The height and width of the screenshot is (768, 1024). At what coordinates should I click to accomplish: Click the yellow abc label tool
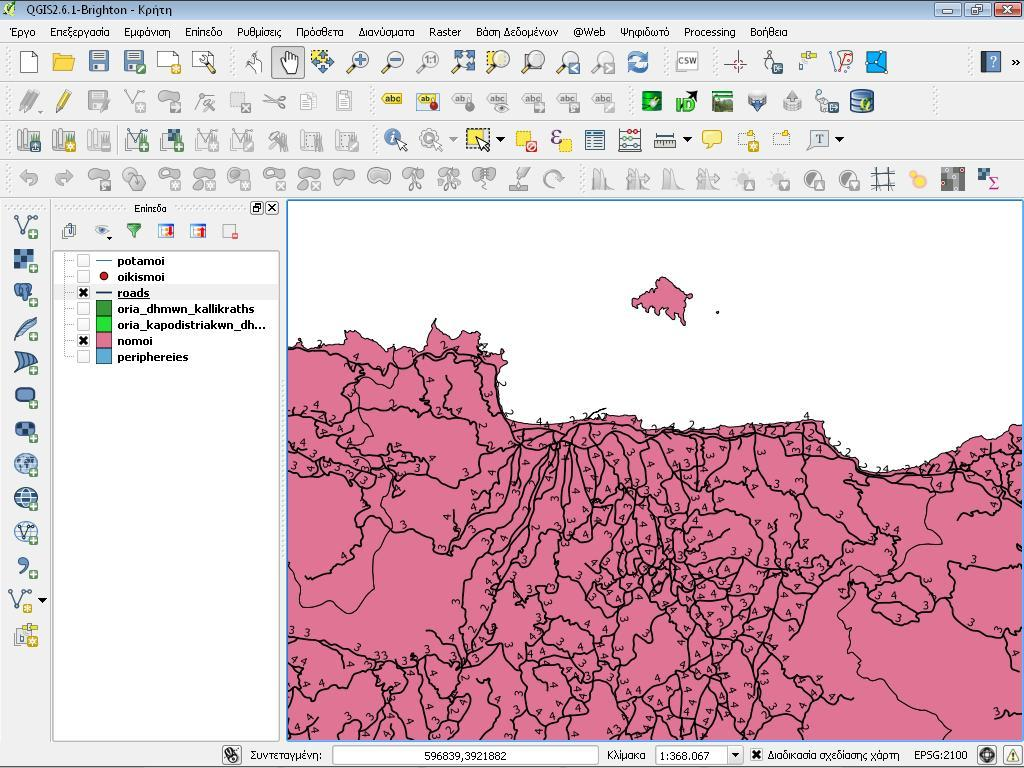pyautogui.click(x=392, y=99)
